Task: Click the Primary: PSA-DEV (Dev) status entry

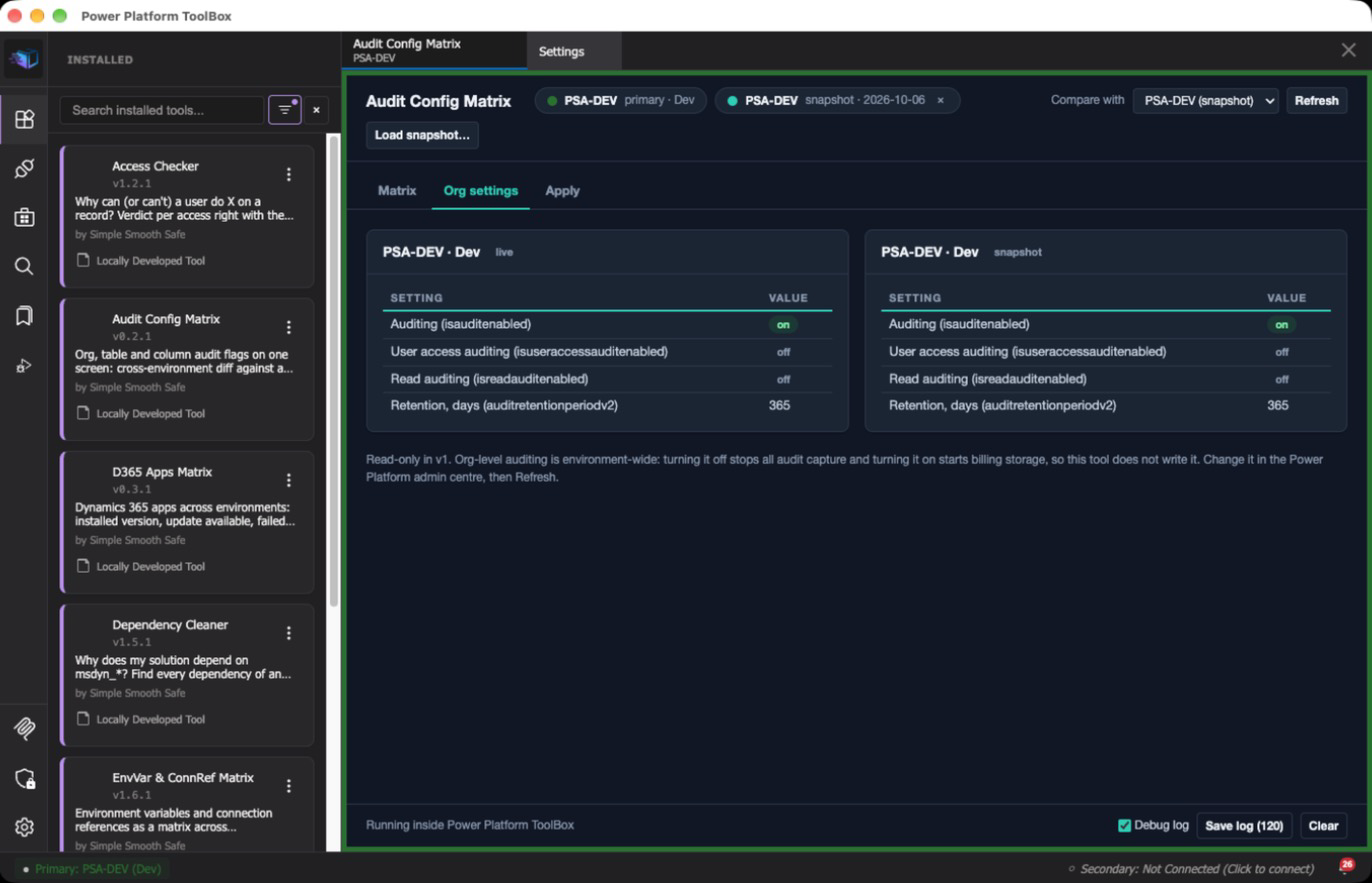Action: [x=92, y=869]
